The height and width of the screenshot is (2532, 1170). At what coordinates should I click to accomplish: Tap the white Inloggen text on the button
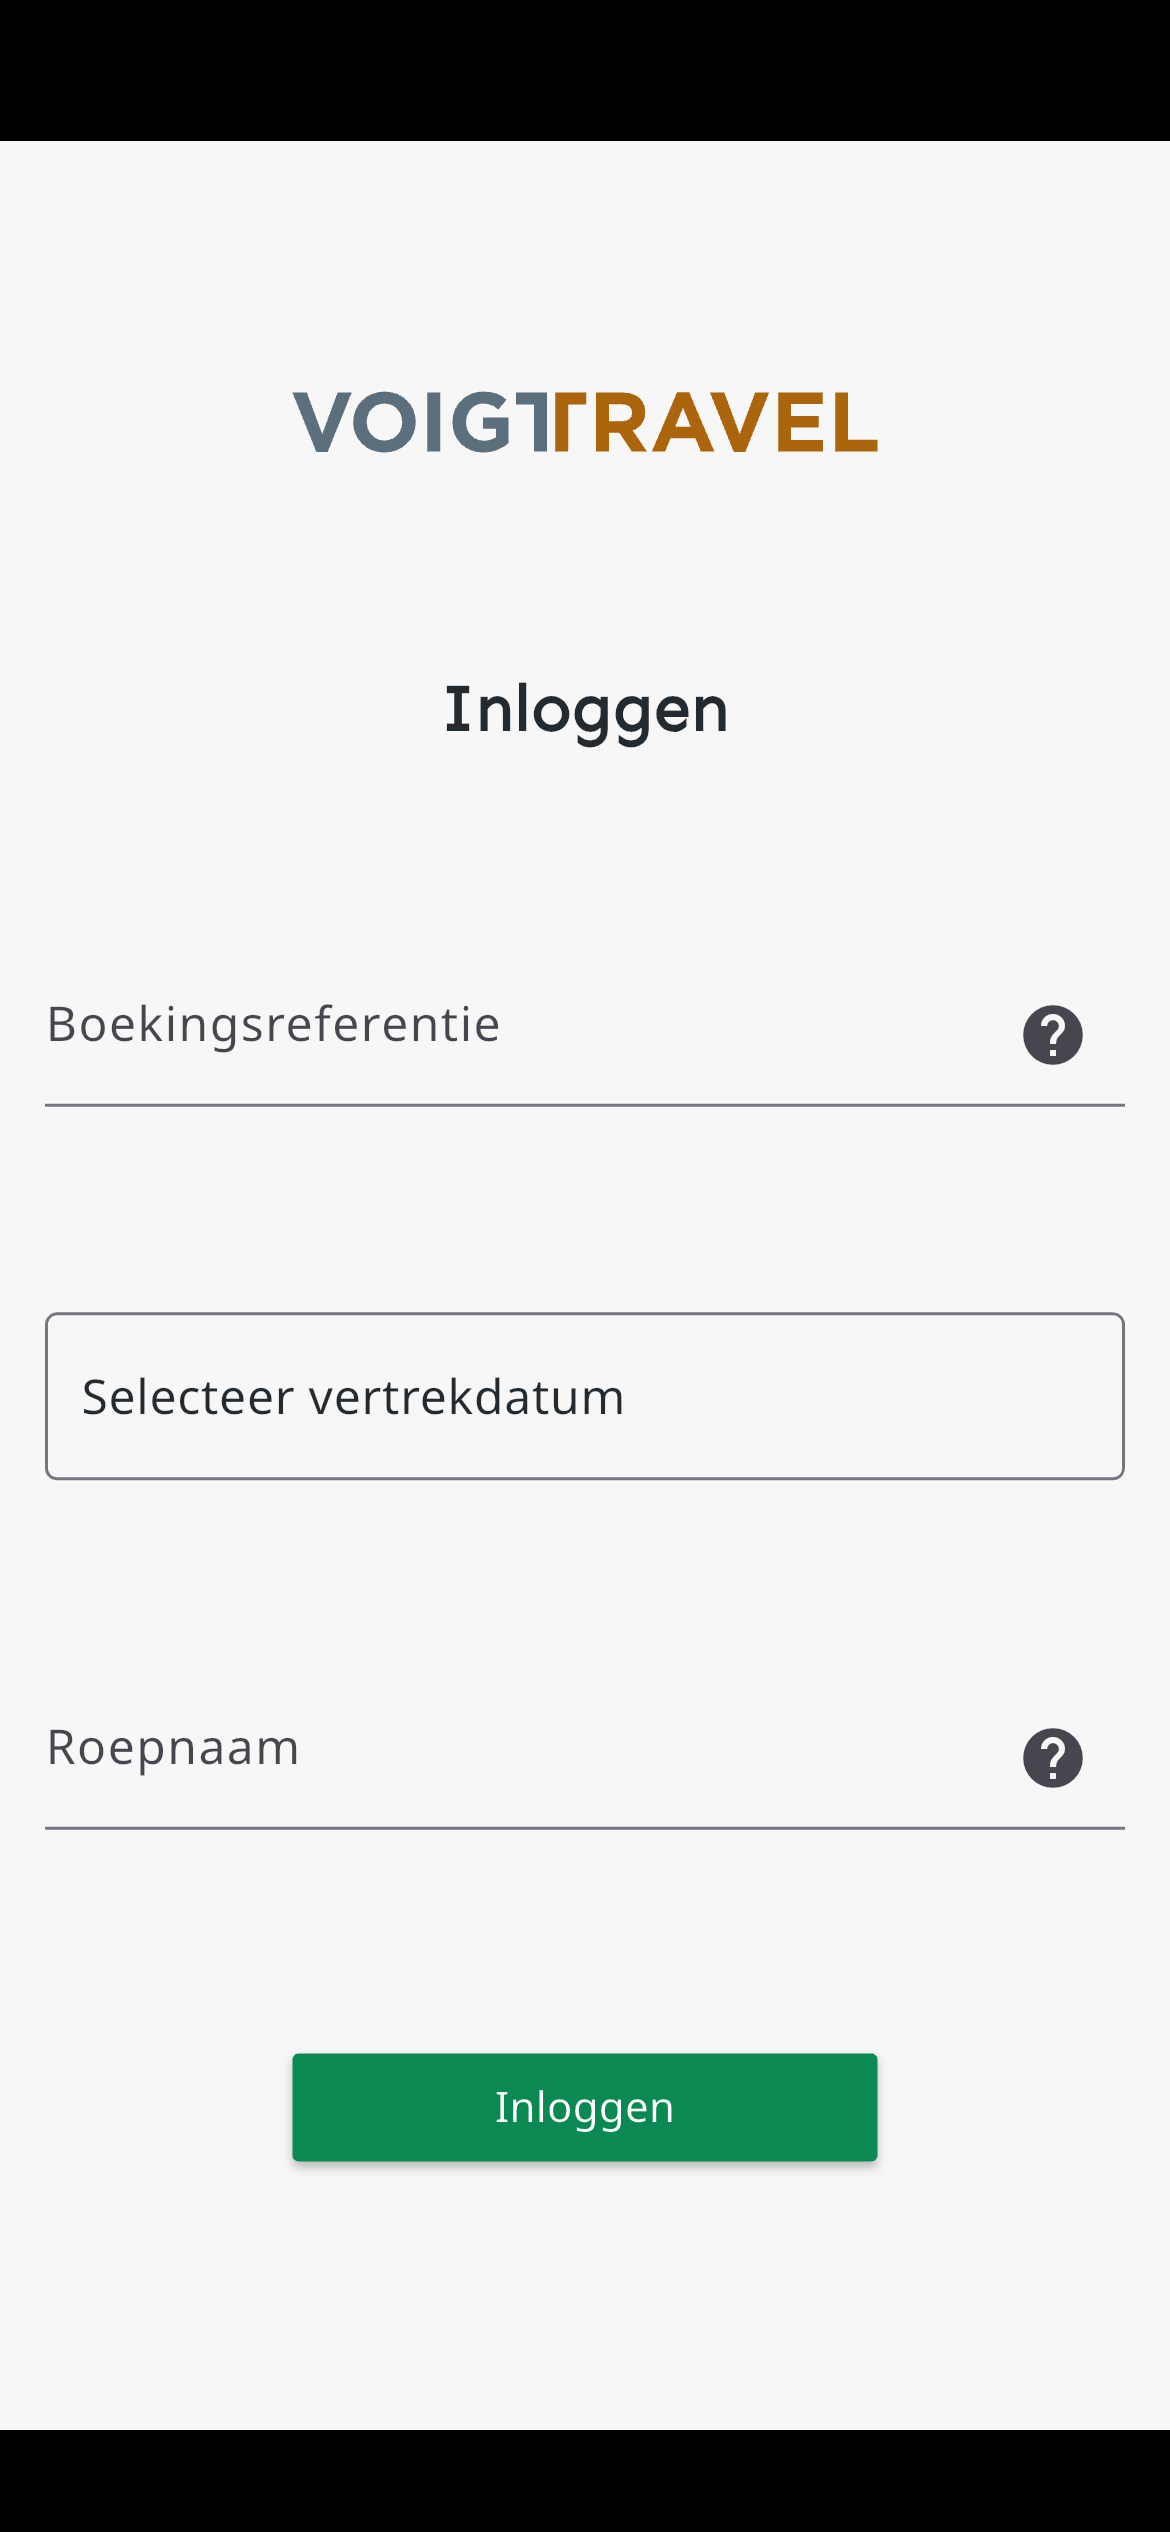coord(585,2108)
